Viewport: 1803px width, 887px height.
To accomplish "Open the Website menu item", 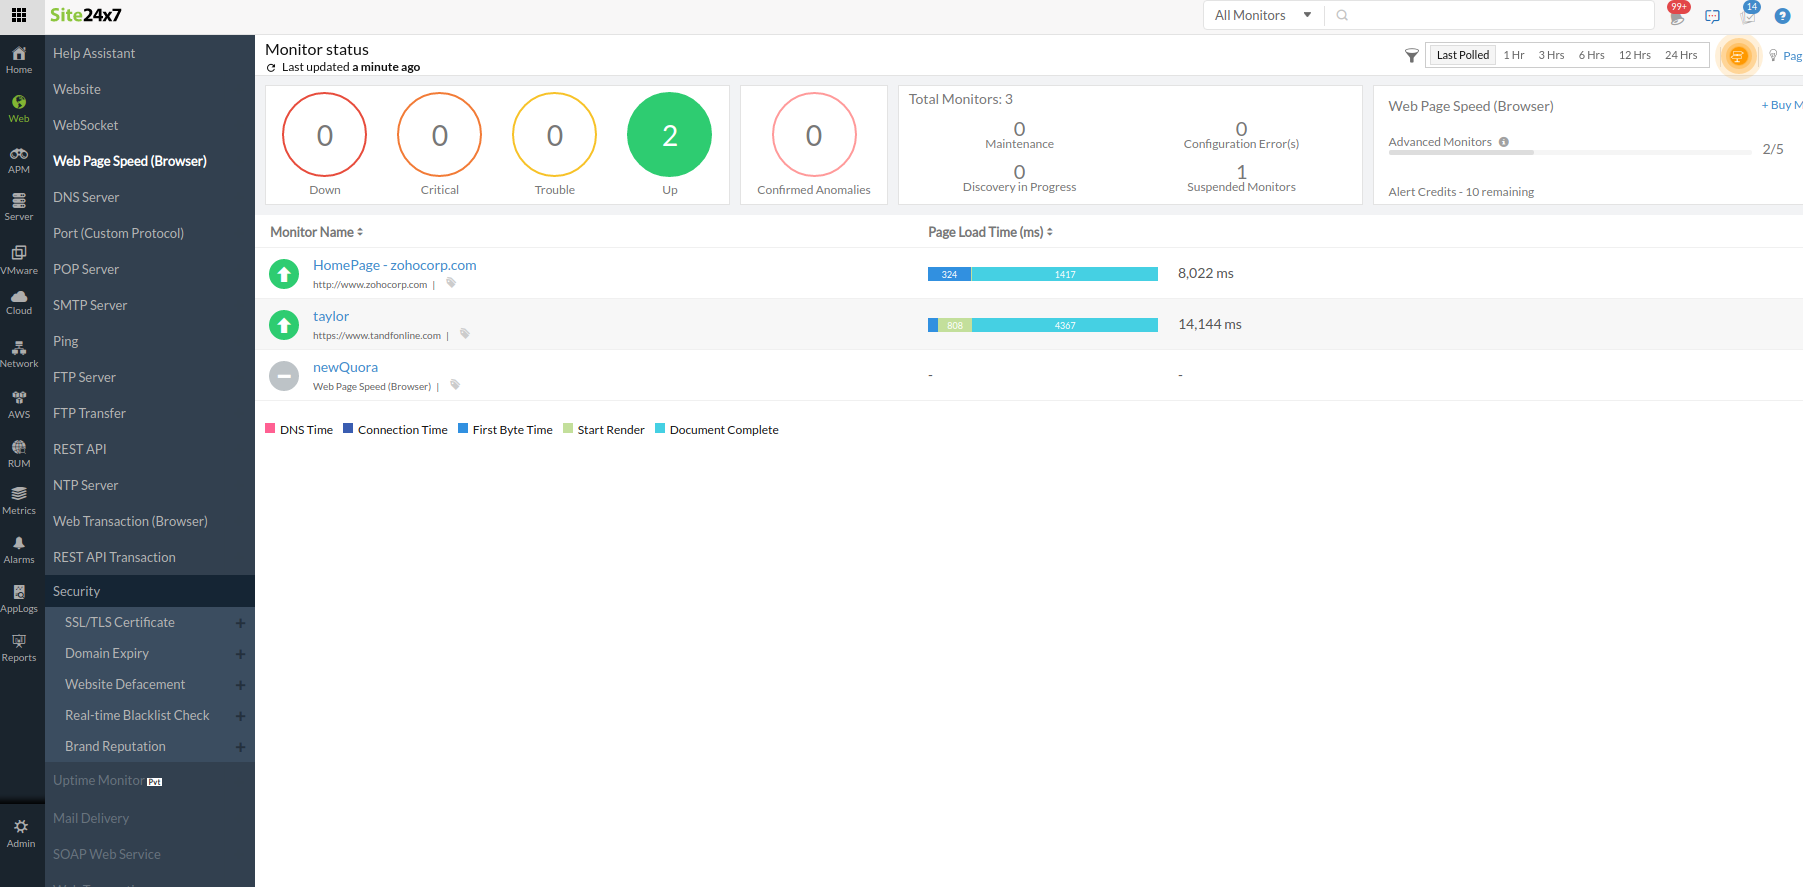I will [77, 89].
